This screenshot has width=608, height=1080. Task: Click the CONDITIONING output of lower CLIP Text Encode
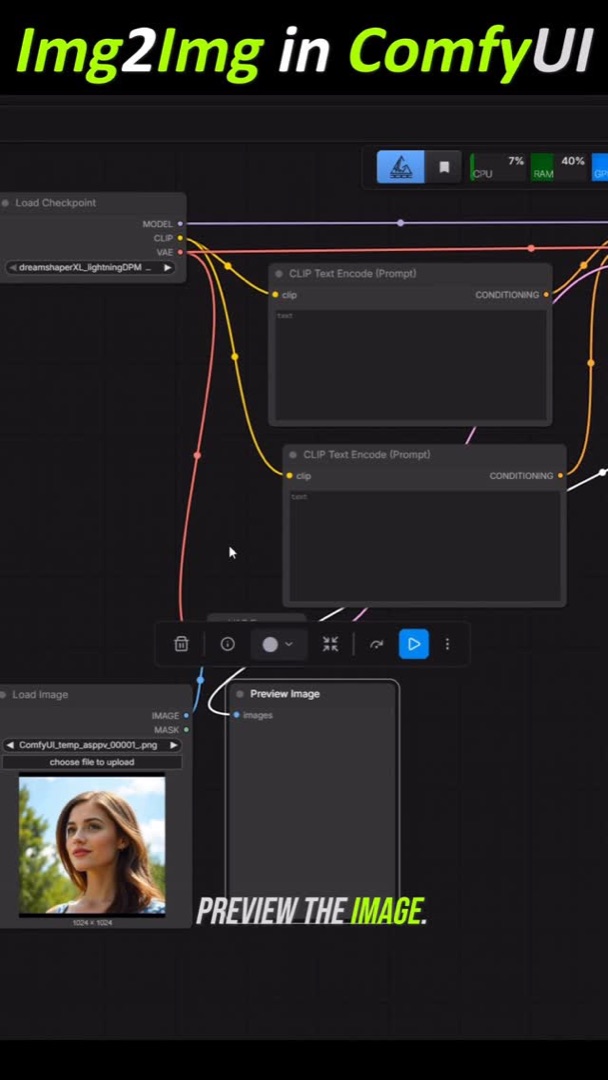560,476
